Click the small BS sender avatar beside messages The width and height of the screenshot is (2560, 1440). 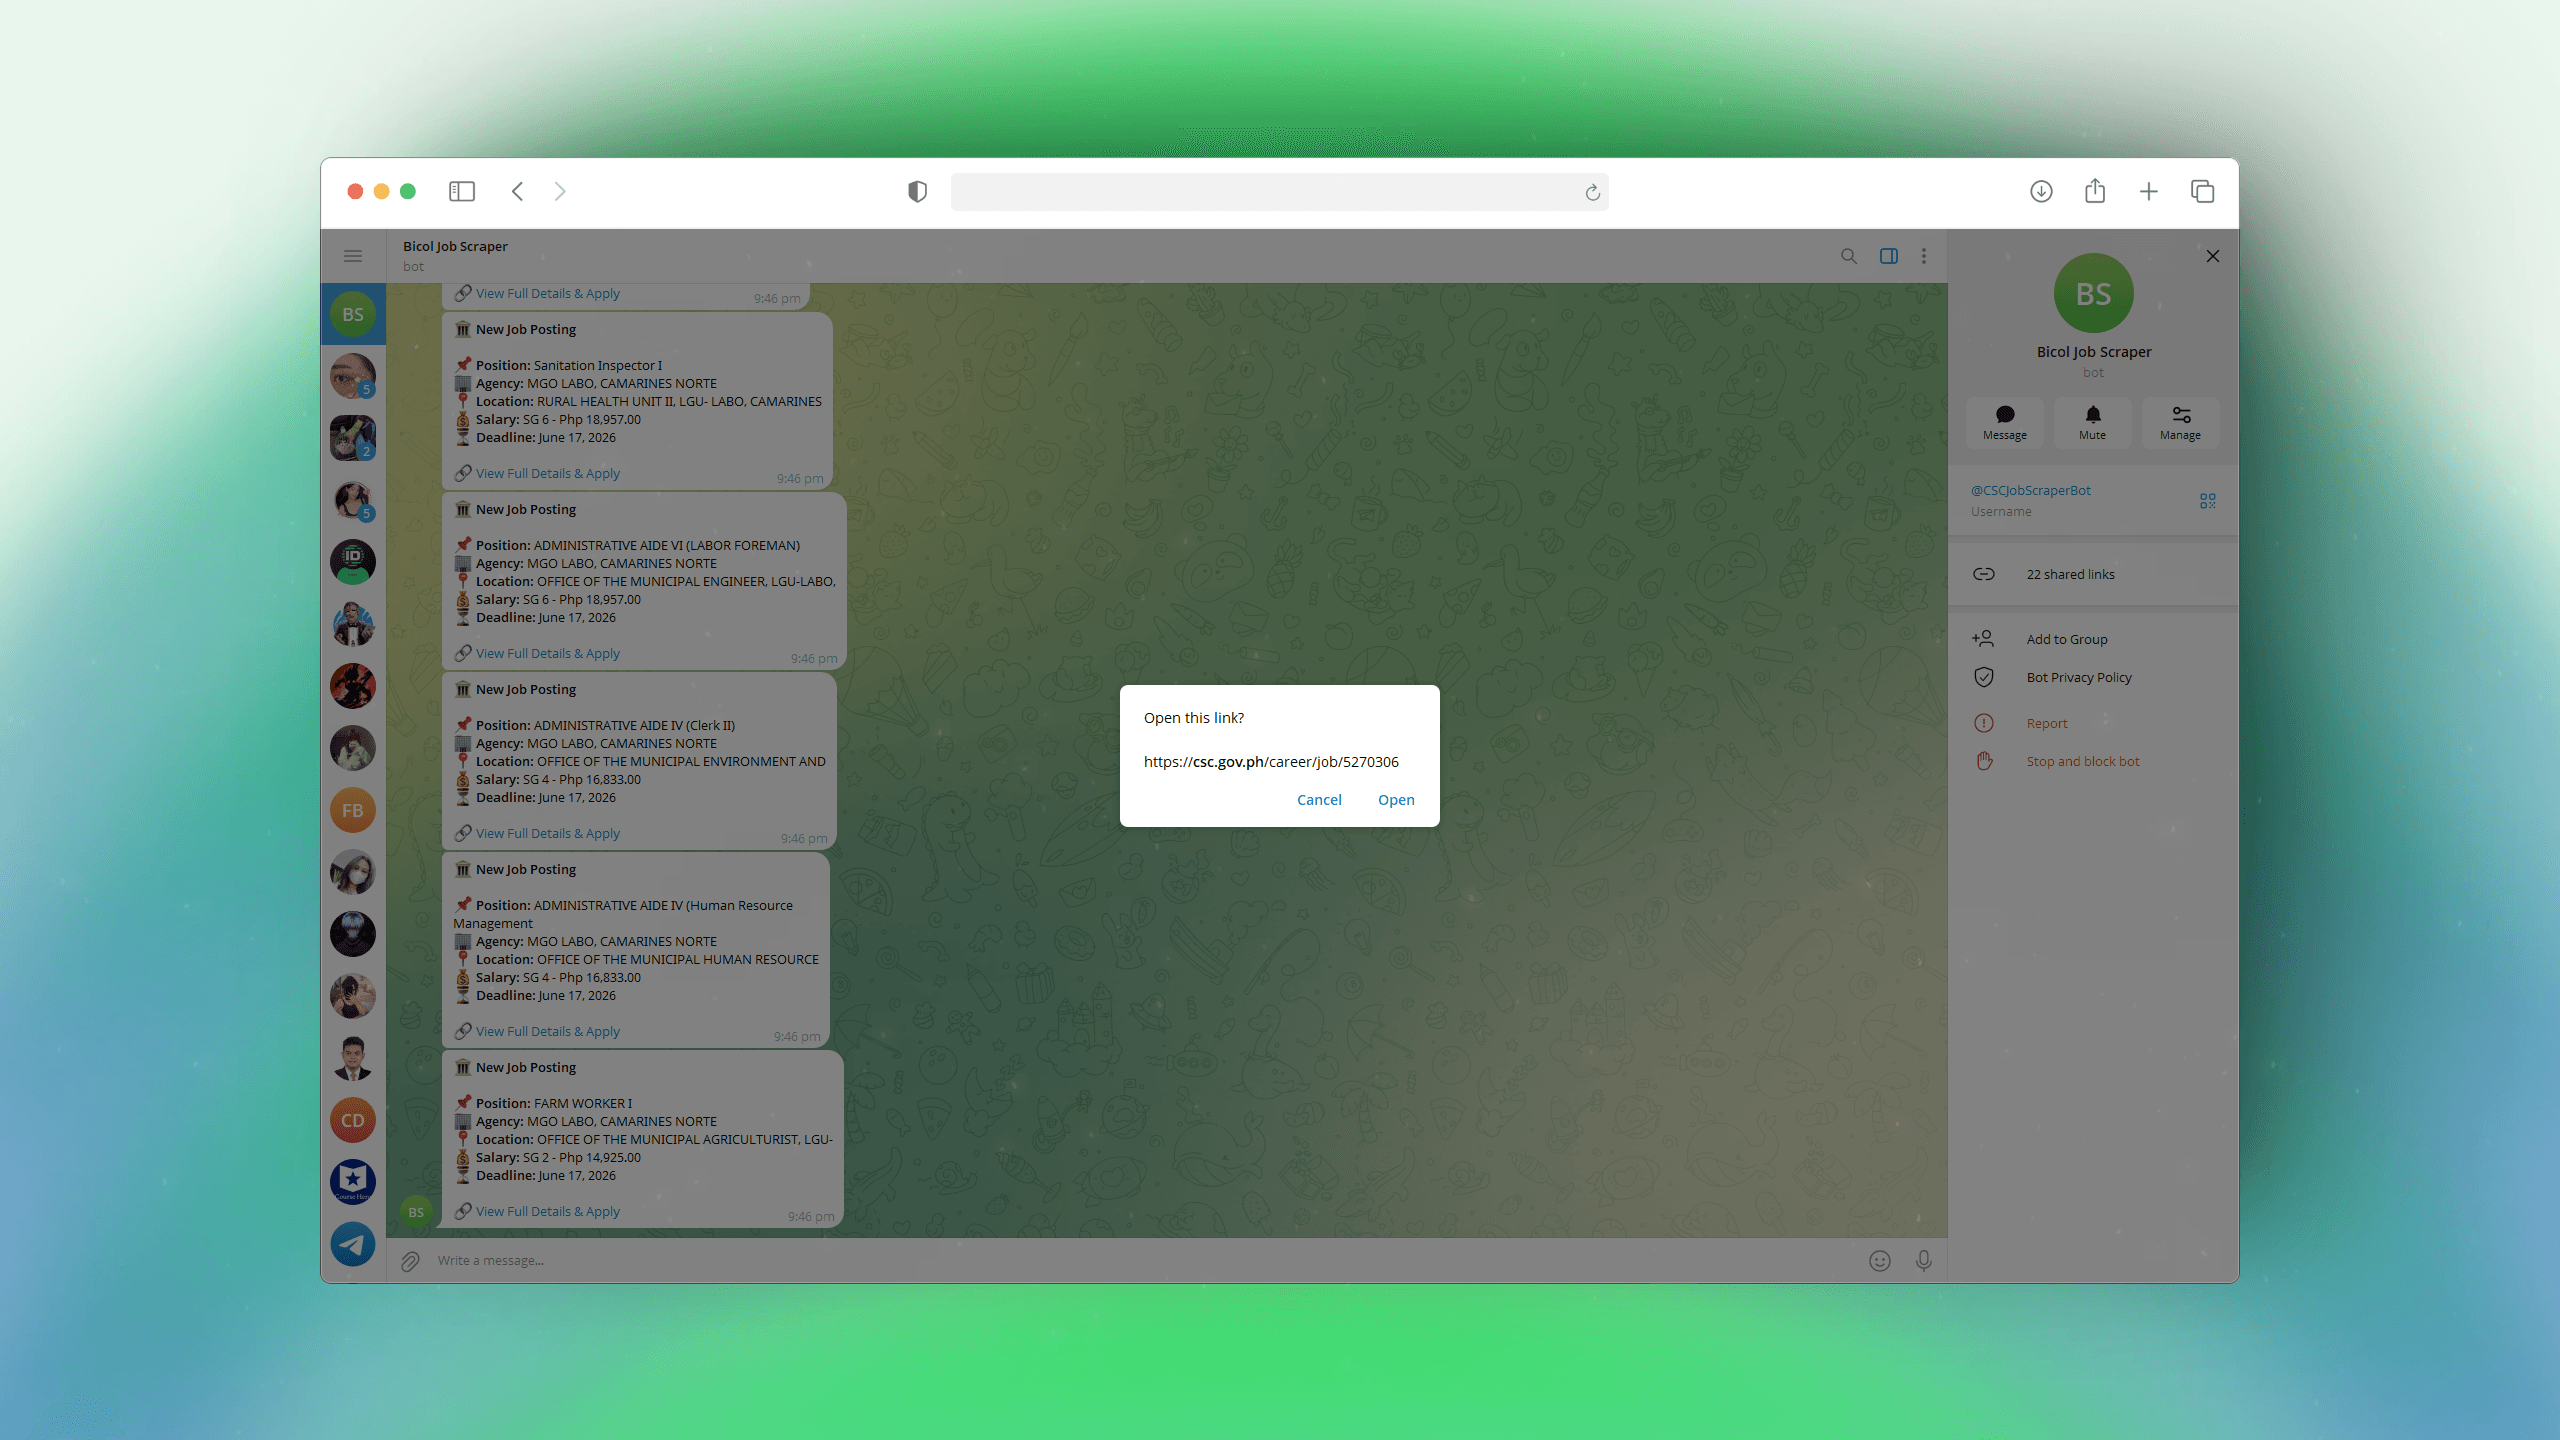tap(416, 1212)
